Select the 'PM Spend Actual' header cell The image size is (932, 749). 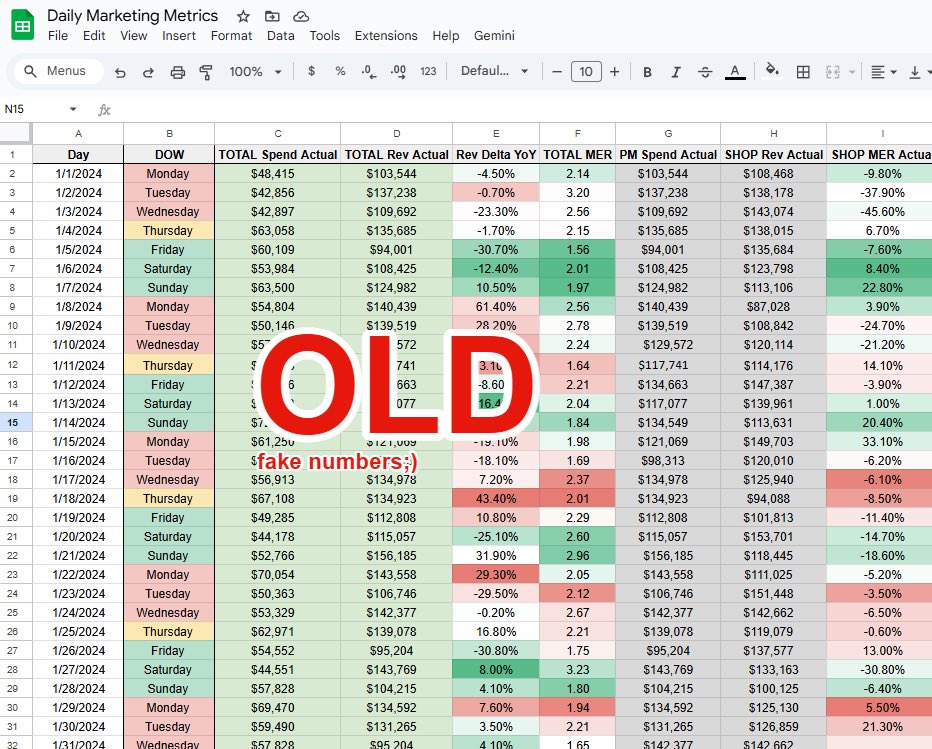coord(668,155)
